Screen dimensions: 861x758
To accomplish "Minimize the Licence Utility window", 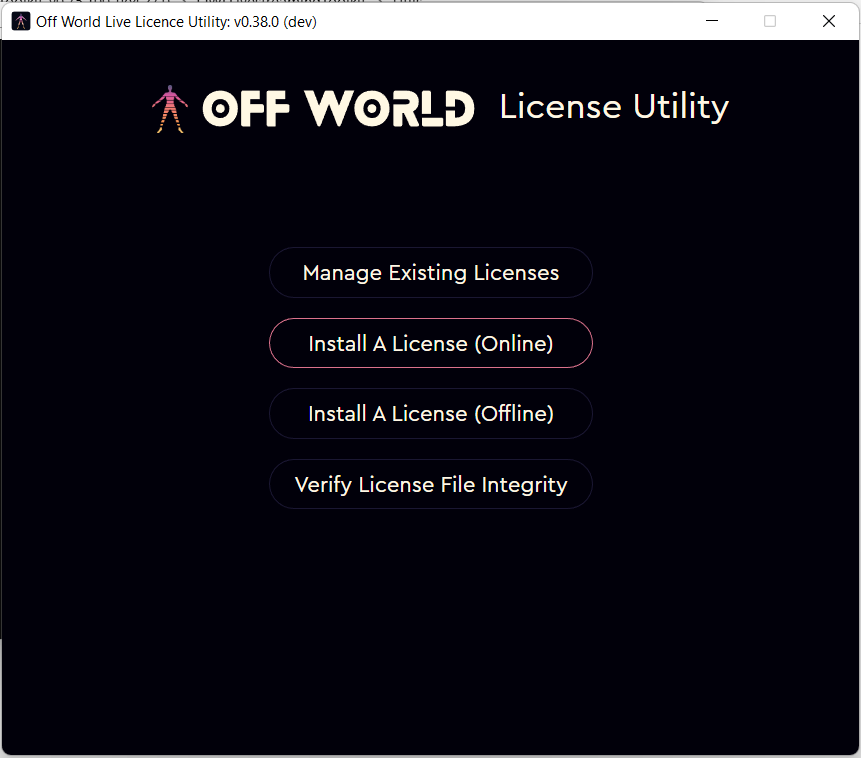I will pos(712,21).
